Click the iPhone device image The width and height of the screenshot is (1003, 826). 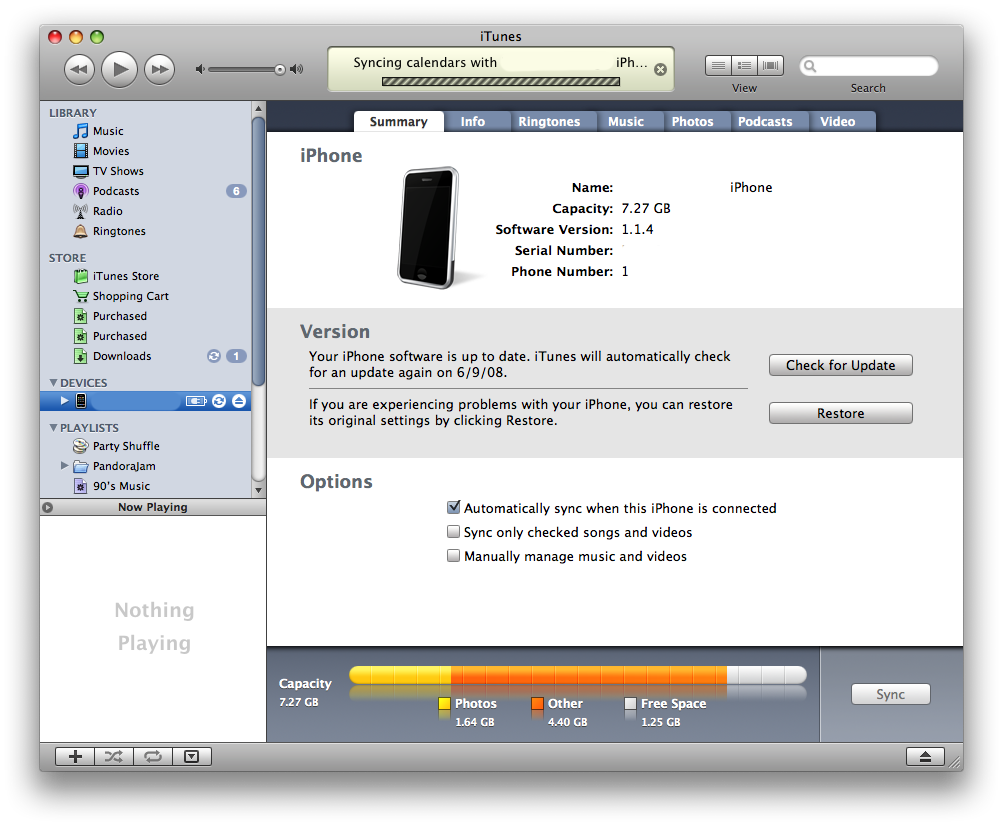click(429, 227)
